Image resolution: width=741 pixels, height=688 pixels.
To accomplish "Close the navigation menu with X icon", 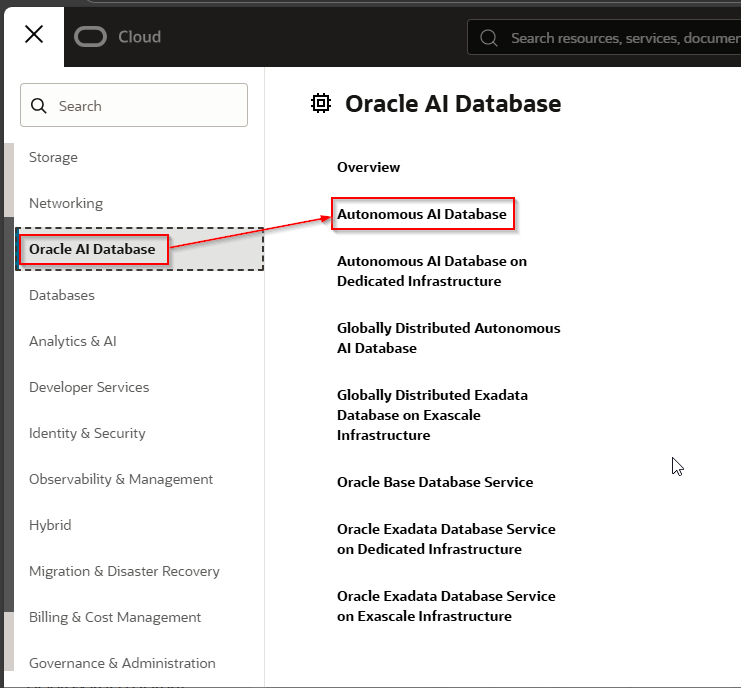I will 33,34.
